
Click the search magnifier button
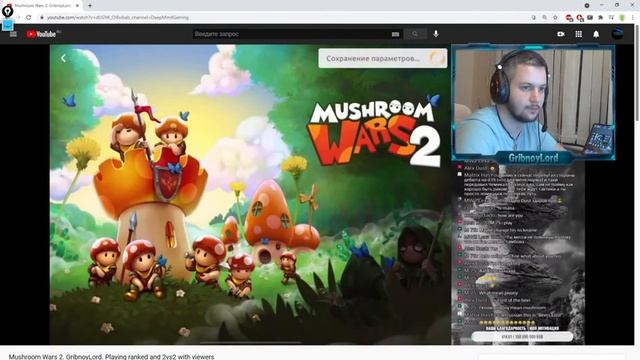(415, 34)
